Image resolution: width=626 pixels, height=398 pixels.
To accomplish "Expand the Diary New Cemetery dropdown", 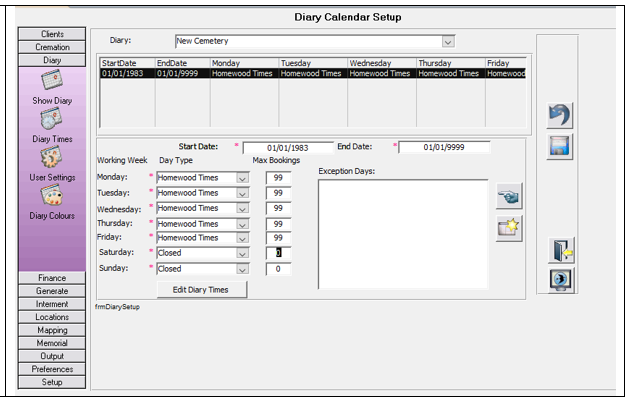I will (x=448, y=42).
